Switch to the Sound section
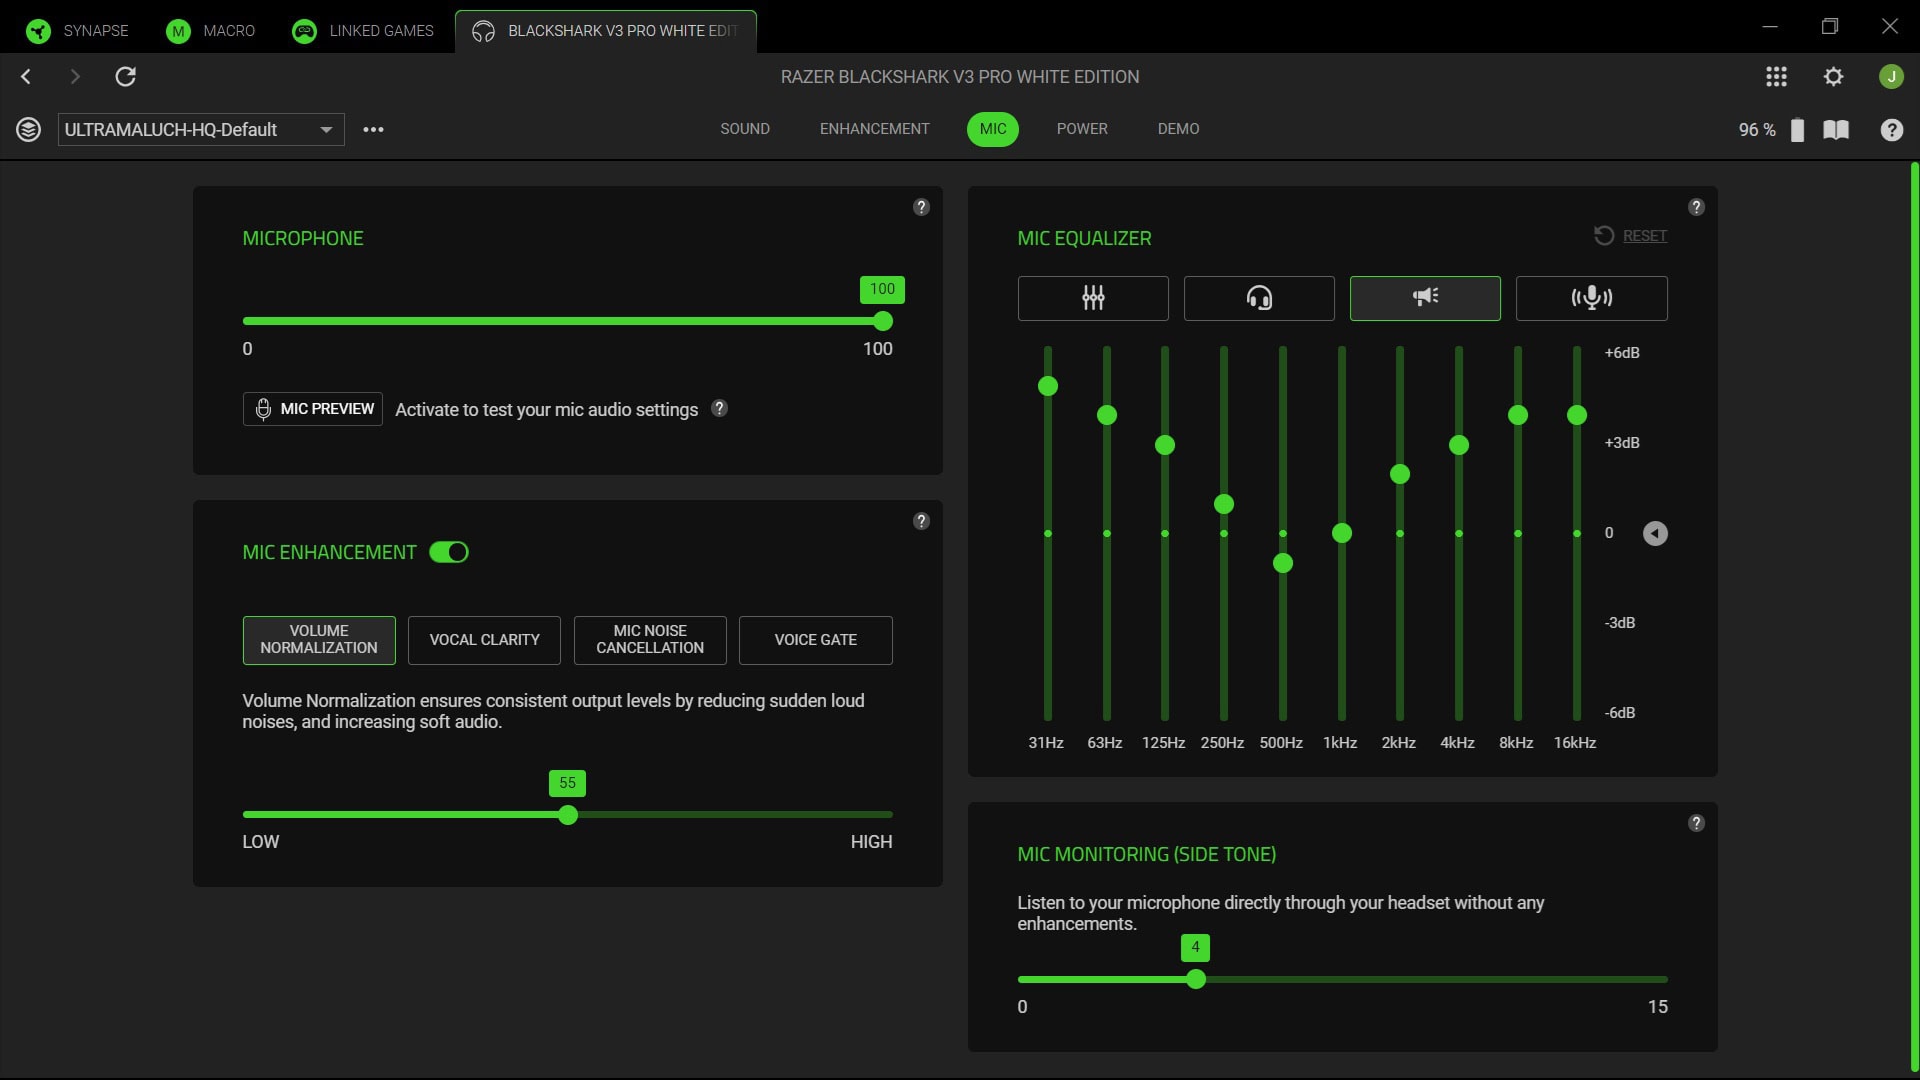The image size is (1920, 1080). point(745,129)
